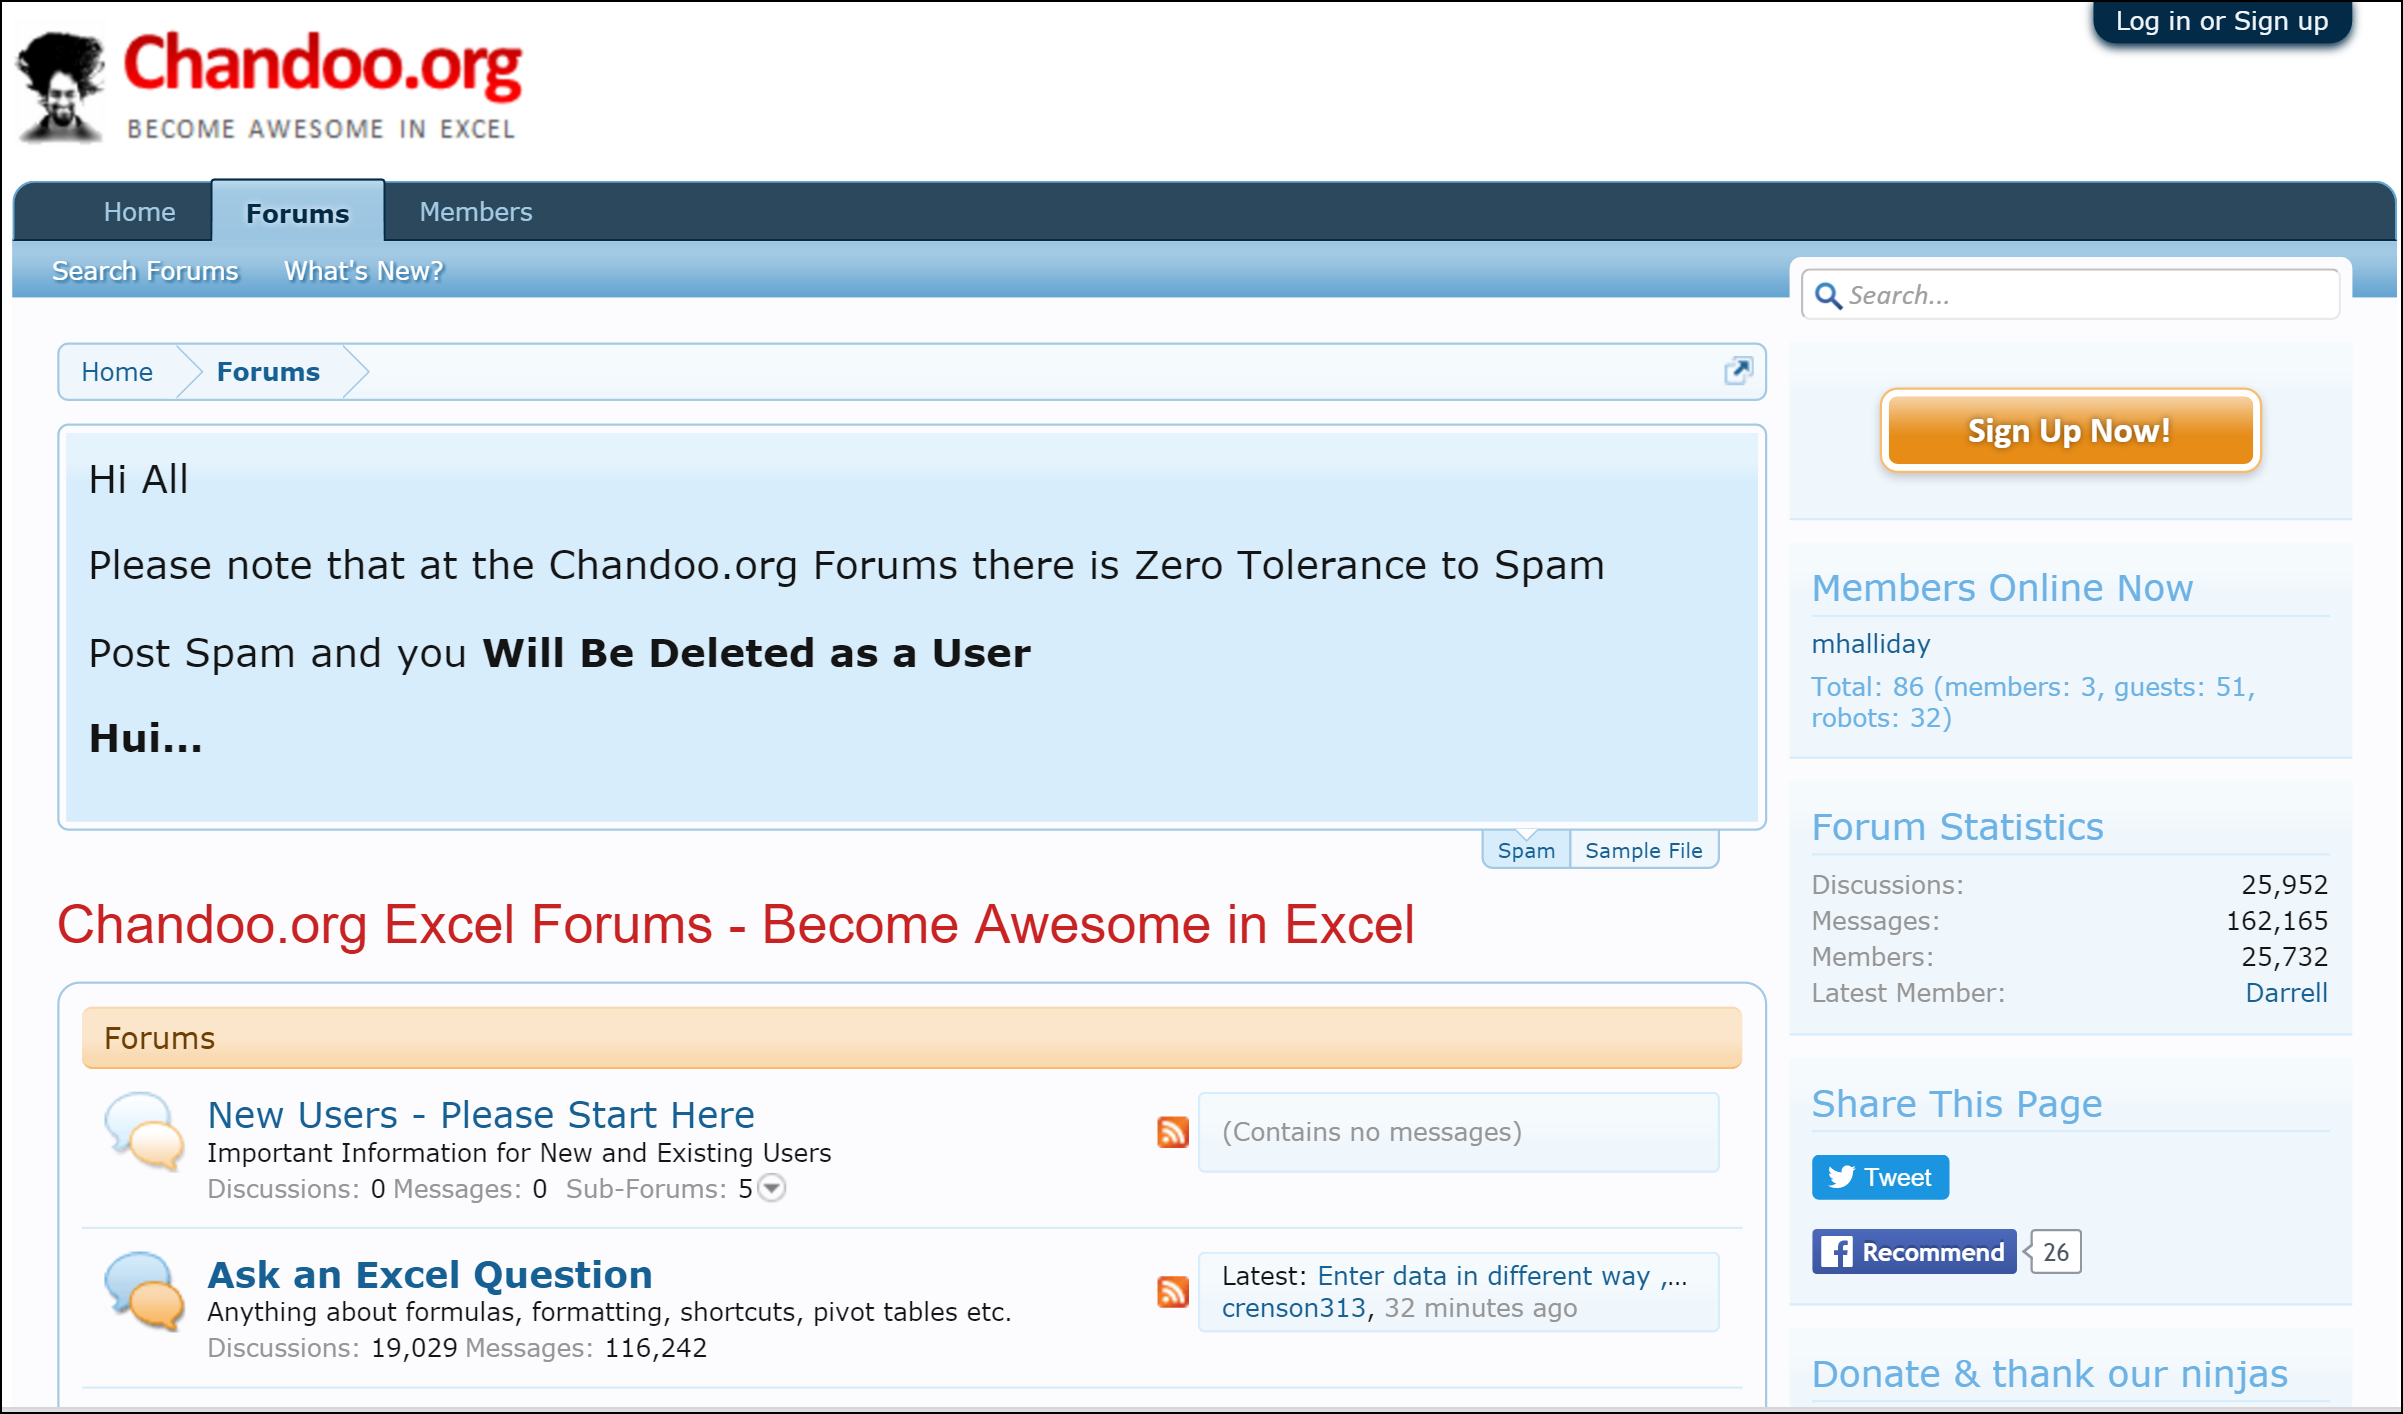Click the Messages count 162,165

2276,921
